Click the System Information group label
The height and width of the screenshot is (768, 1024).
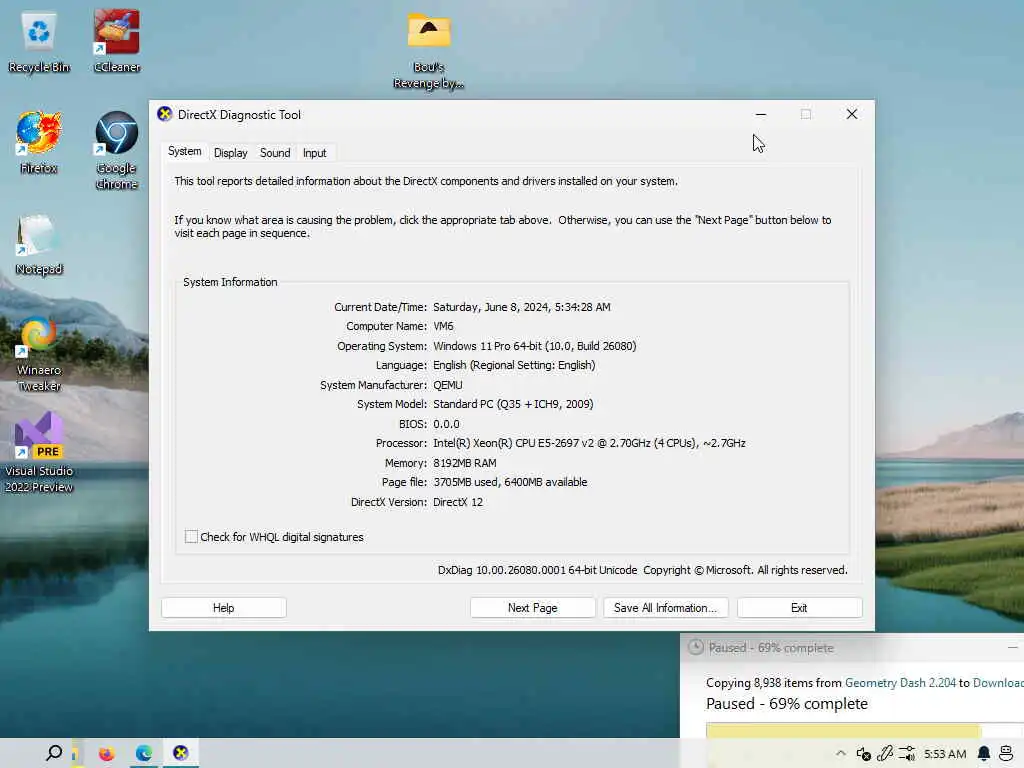(230, 282)
